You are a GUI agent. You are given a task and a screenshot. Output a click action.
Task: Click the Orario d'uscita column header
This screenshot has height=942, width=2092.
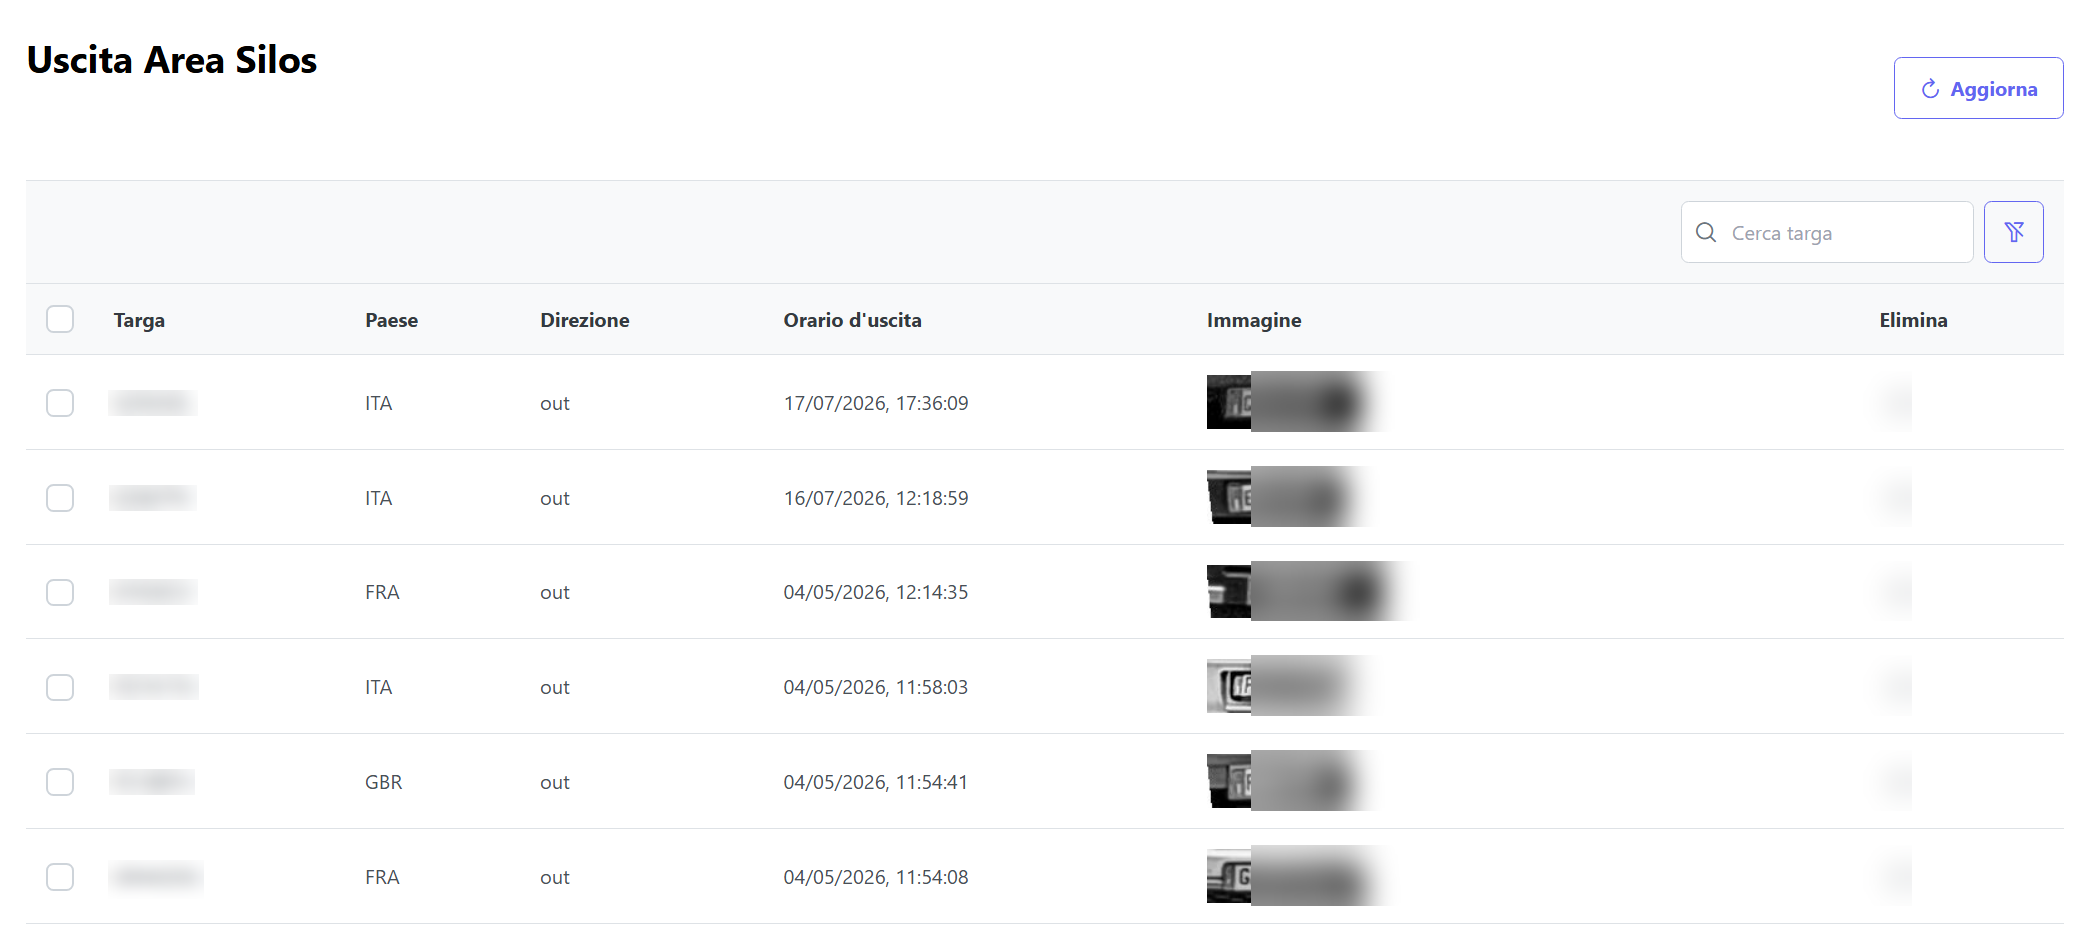pos(852,320)
